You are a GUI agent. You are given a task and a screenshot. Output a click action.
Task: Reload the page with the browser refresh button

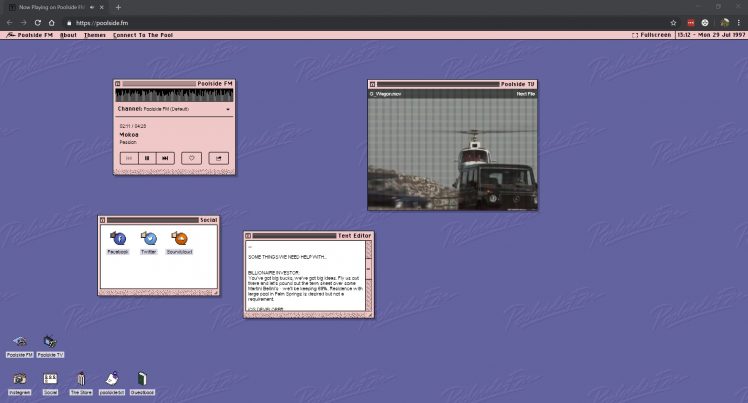[x=37, y=21]
